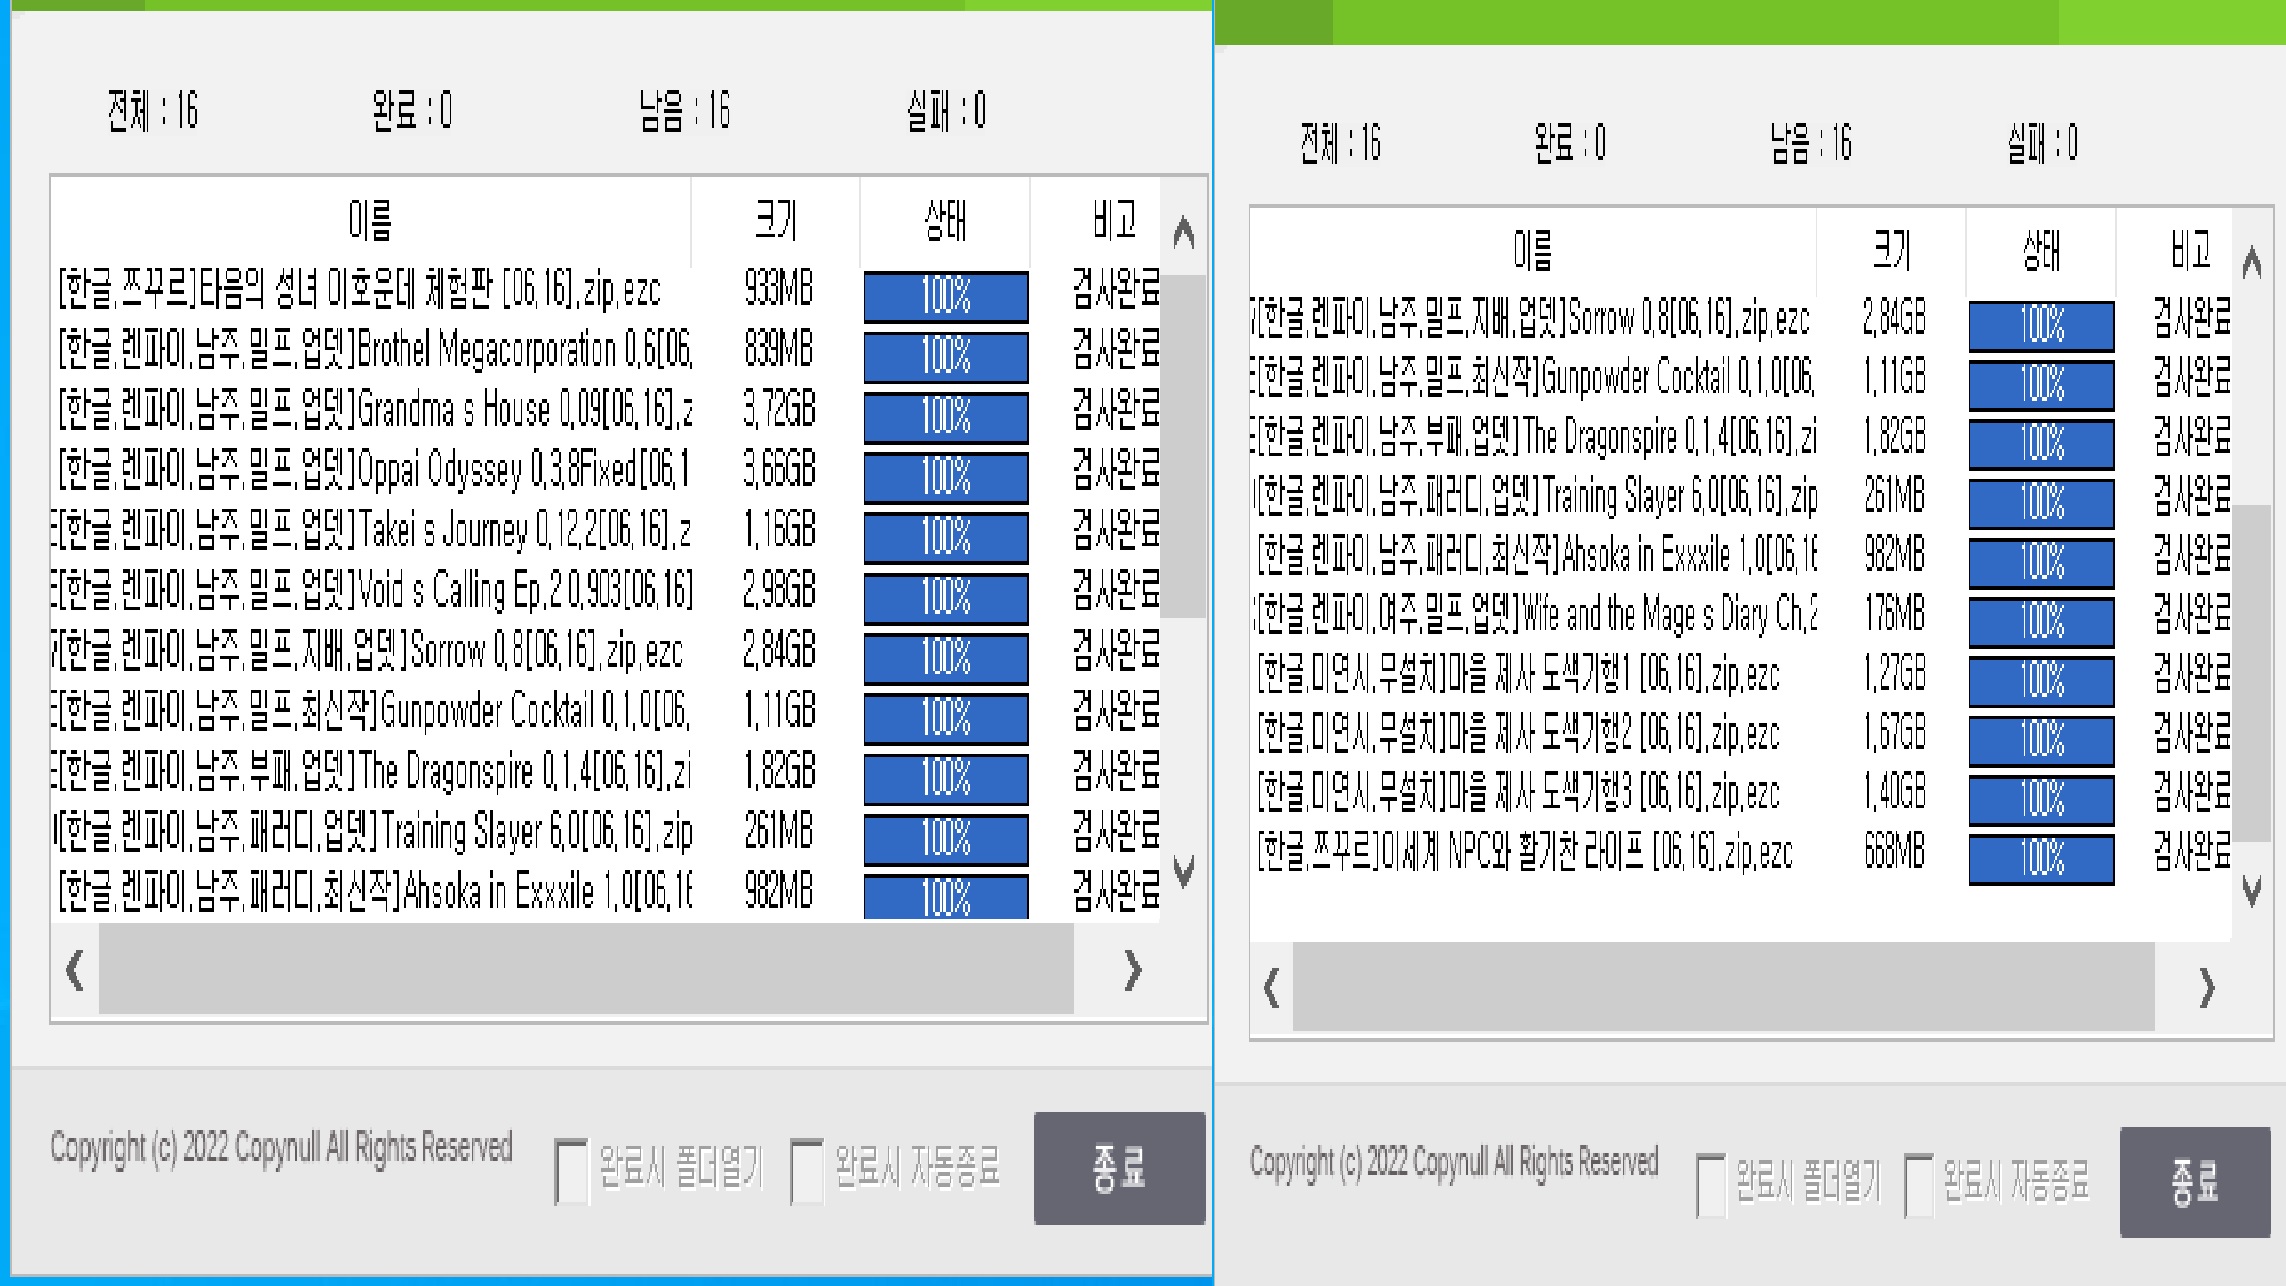Click scroll right arrow in left window
Image resolution: width=2286 pixels, height=1286 pixels.
click(x=1133, y=970)
